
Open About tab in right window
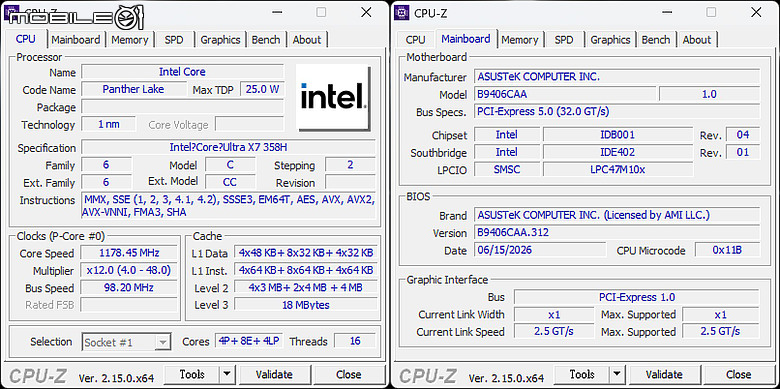(x=696, y=39)
